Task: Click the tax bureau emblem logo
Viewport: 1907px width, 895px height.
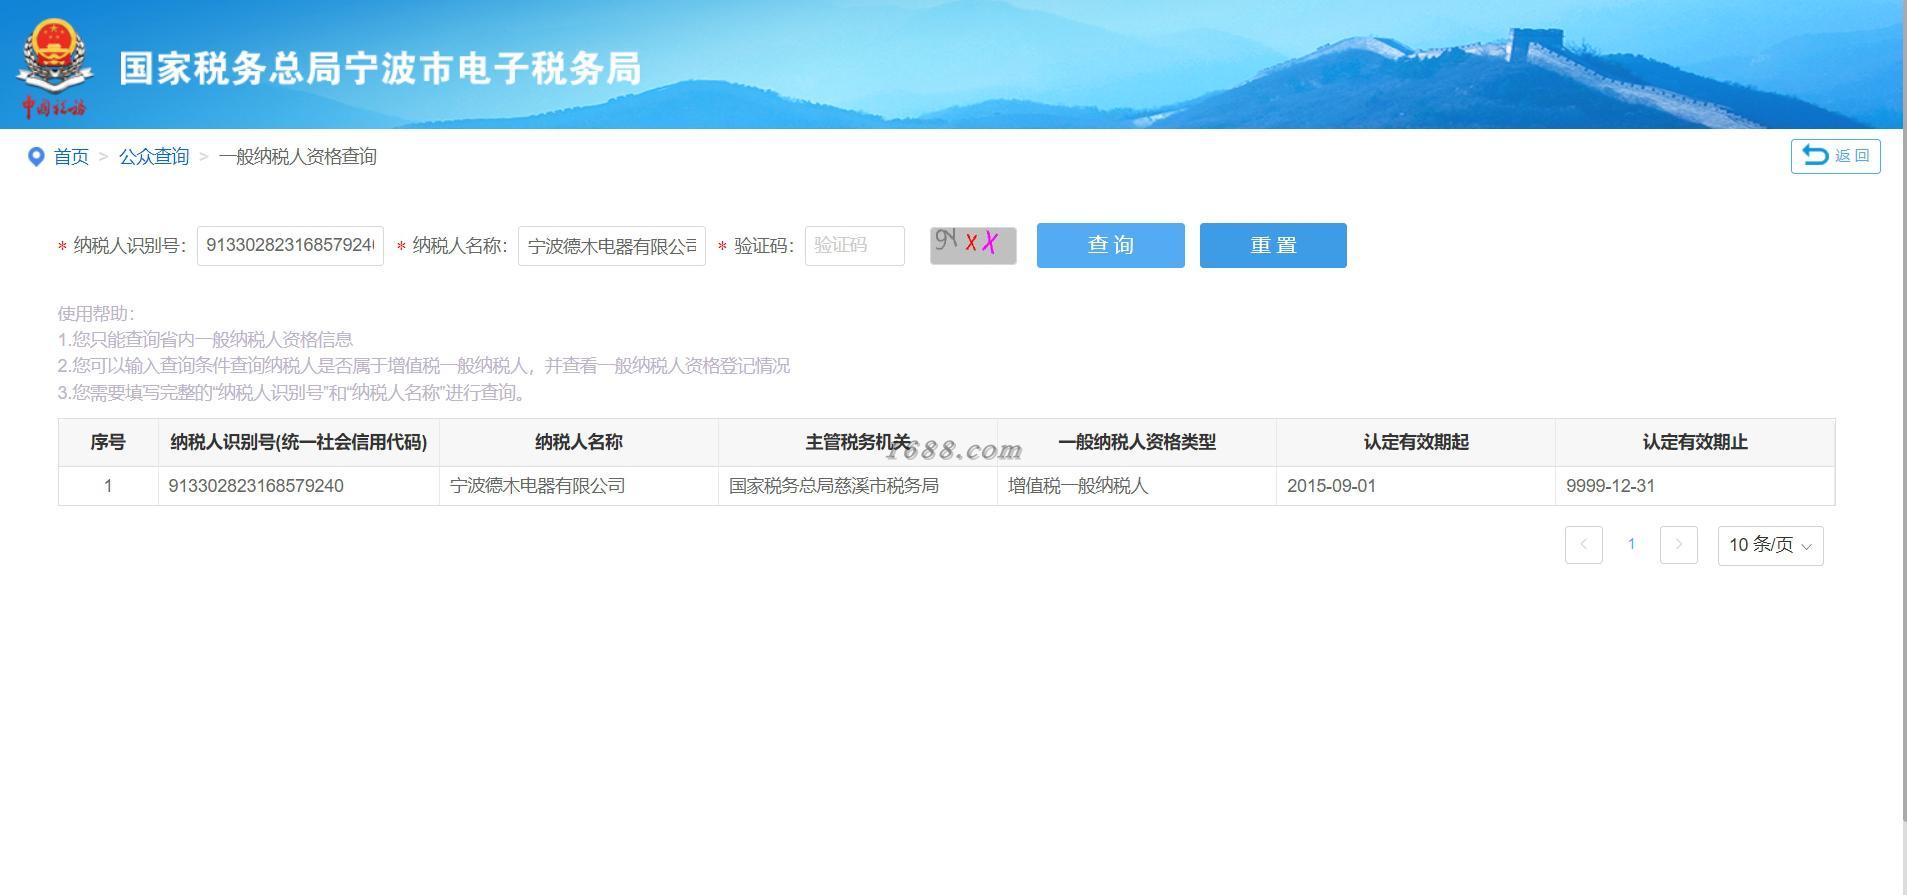Action: click(x=55, y=68)
